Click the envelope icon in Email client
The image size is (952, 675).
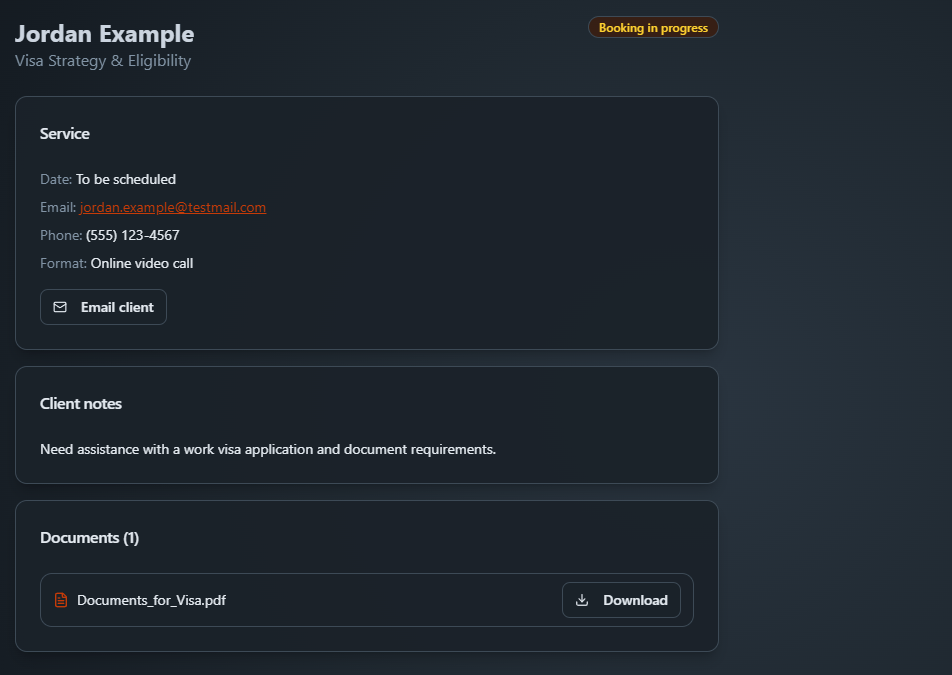60,307
